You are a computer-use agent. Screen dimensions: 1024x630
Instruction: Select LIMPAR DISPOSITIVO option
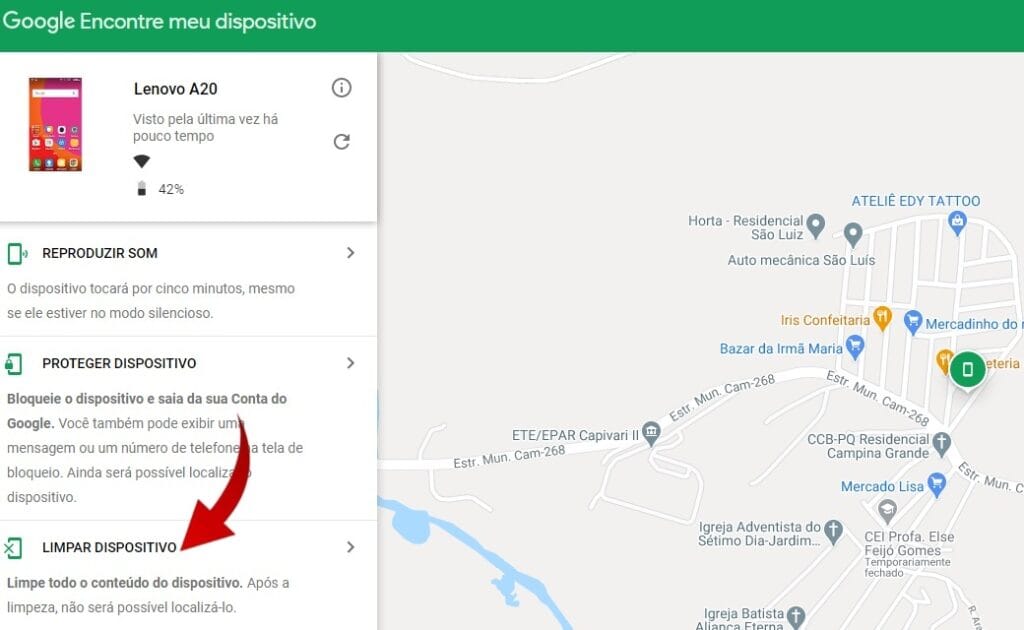(109, 548)
